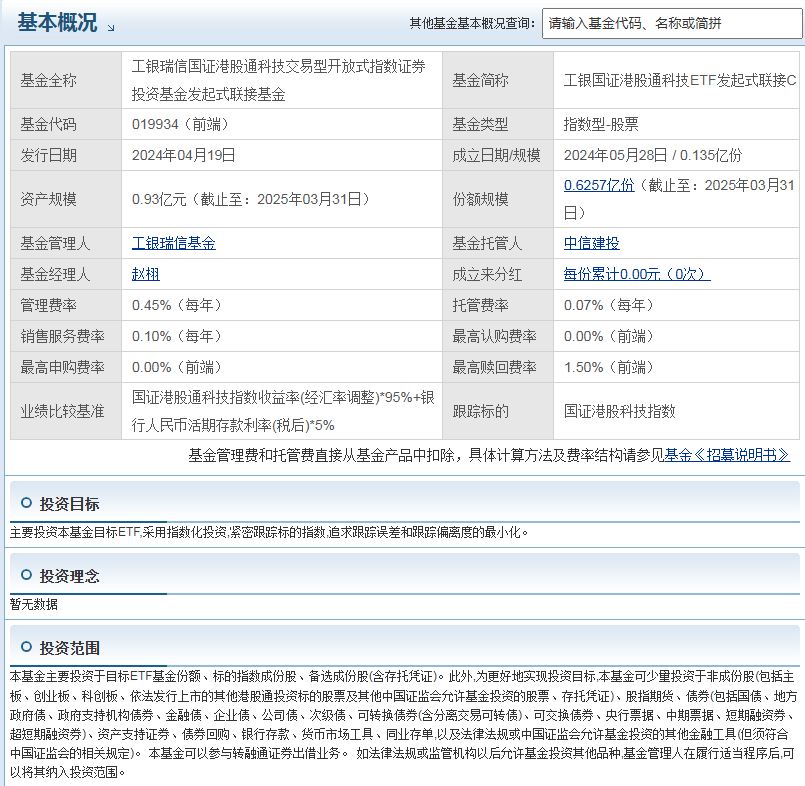Click tracking target 国证港股科技指数

point(620,411)
